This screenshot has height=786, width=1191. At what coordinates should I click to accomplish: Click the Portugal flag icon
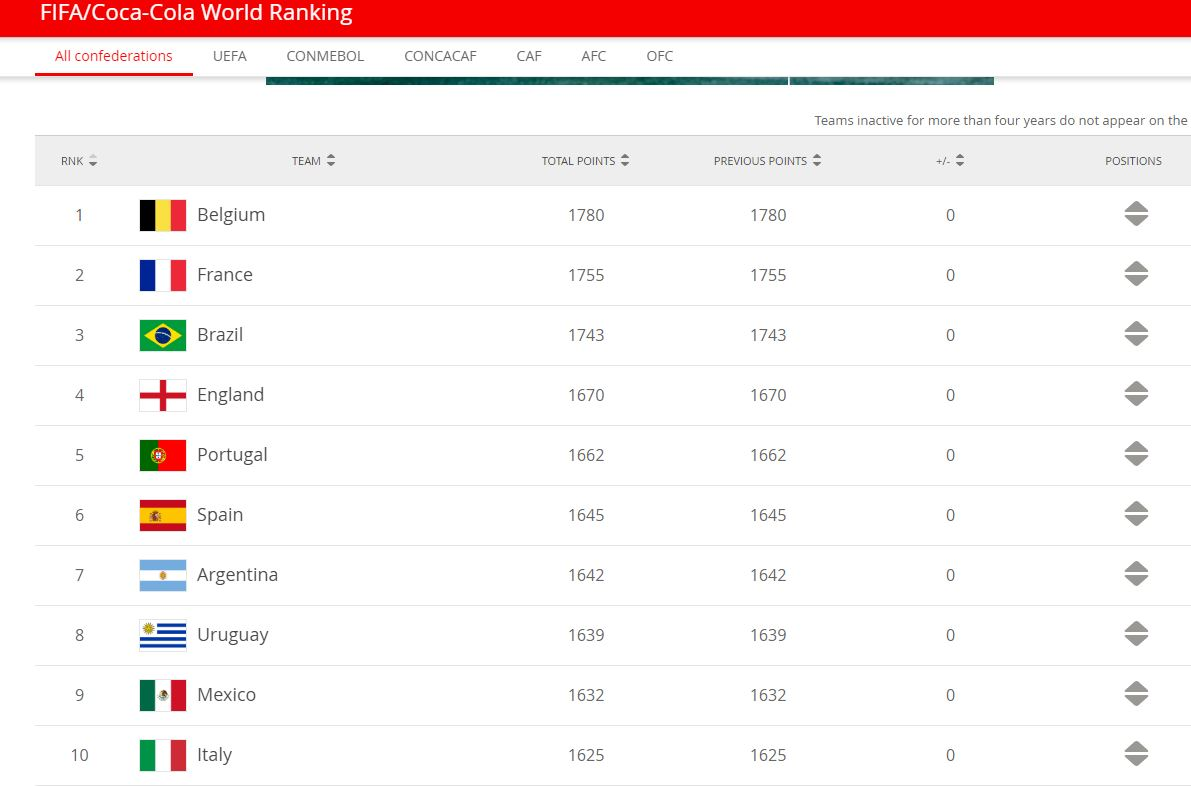162,455
